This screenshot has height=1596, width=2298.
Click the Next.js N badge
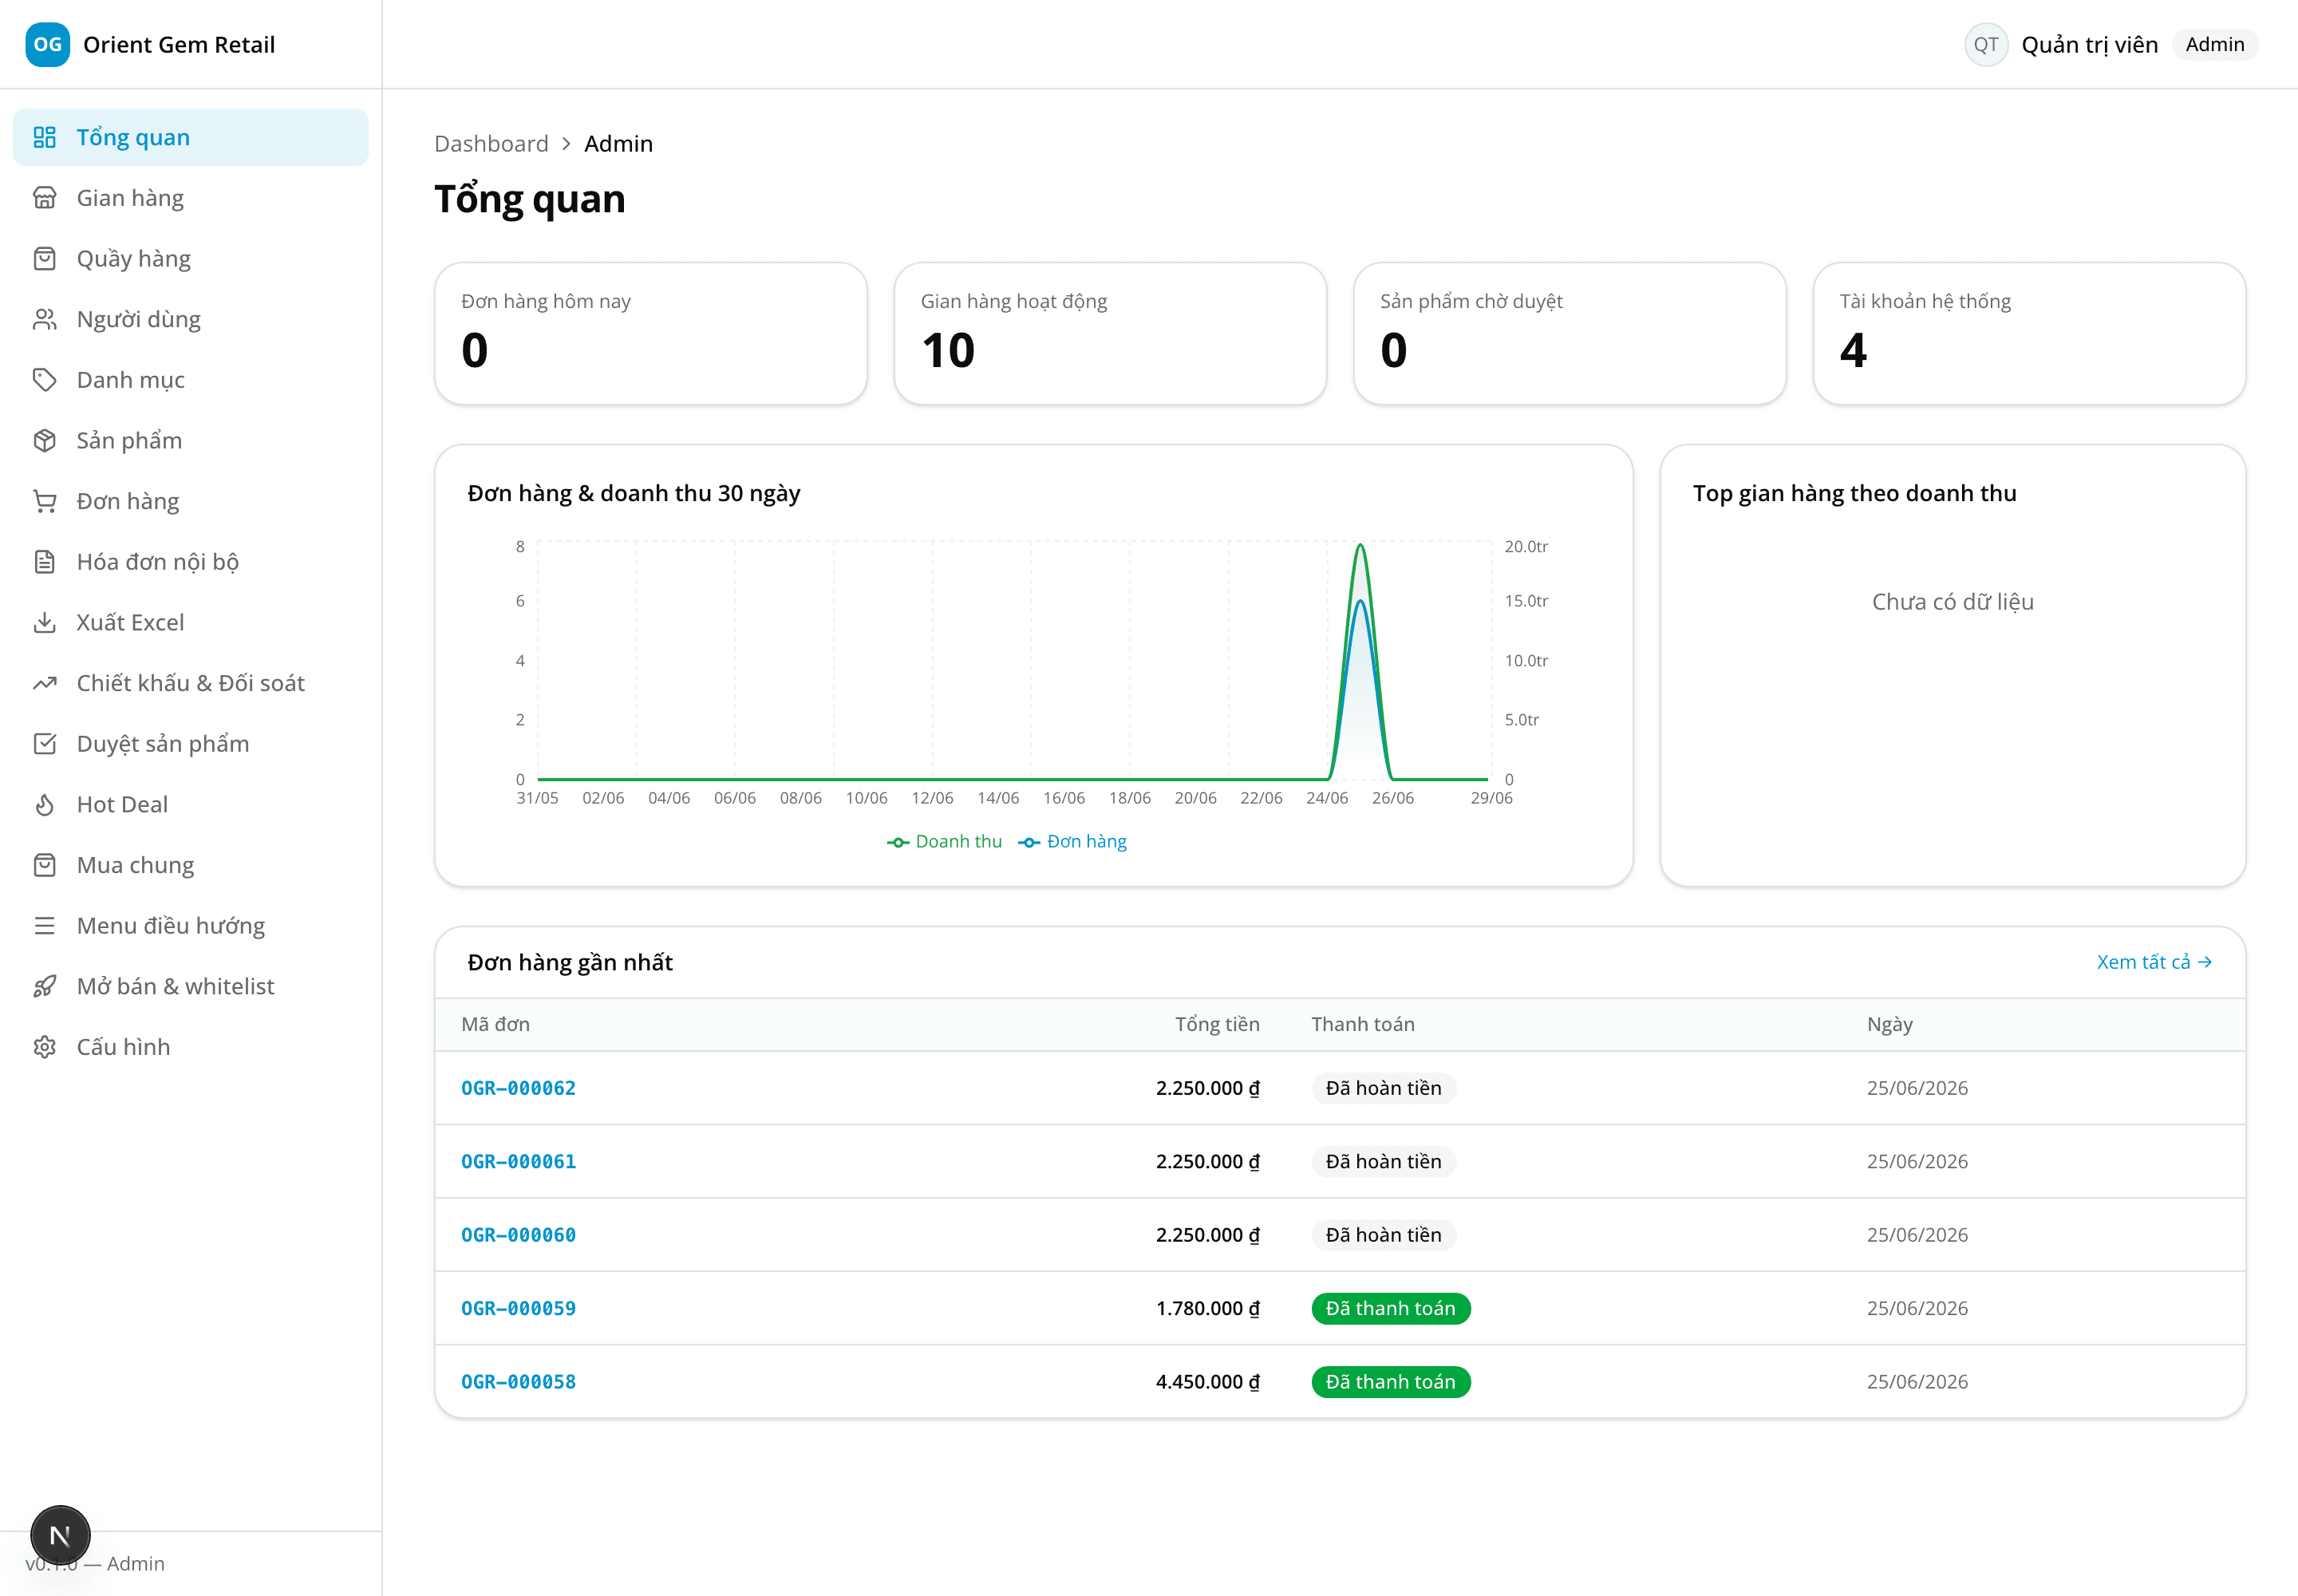point(60,1535)
